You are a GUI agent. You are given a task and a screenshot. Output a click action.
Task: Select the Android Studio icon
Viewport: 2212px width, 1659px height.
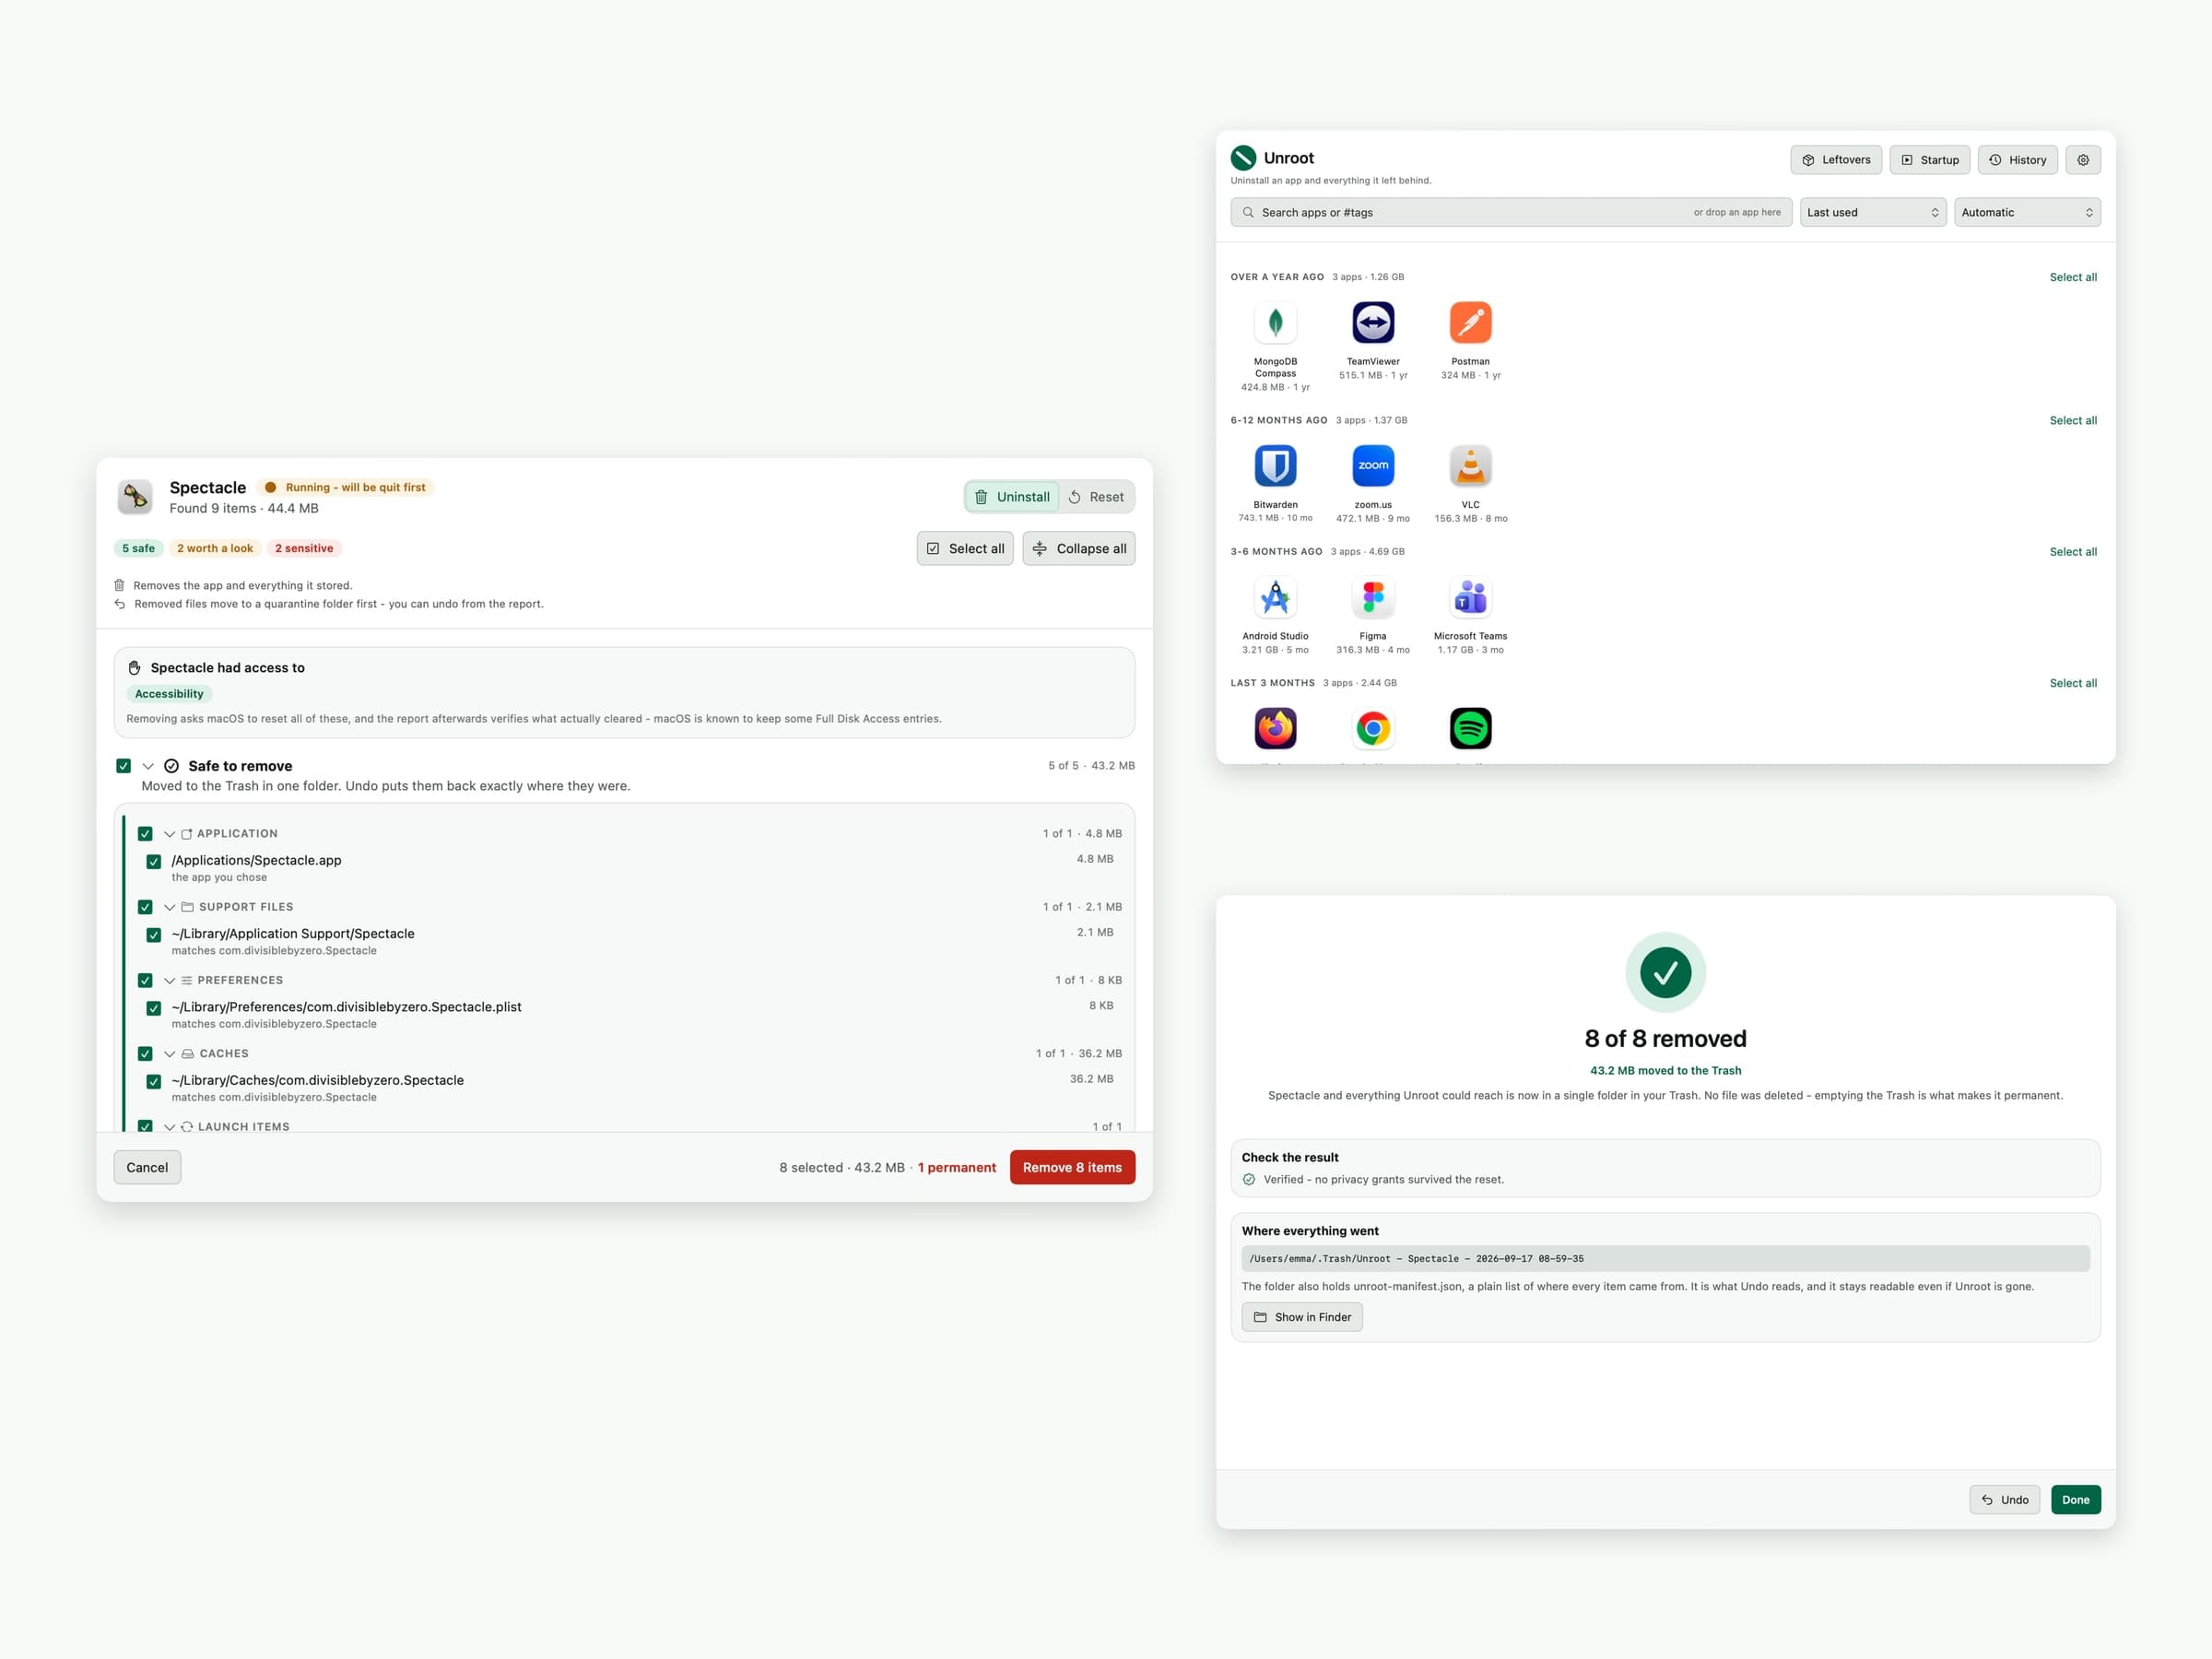[1275, 597]
